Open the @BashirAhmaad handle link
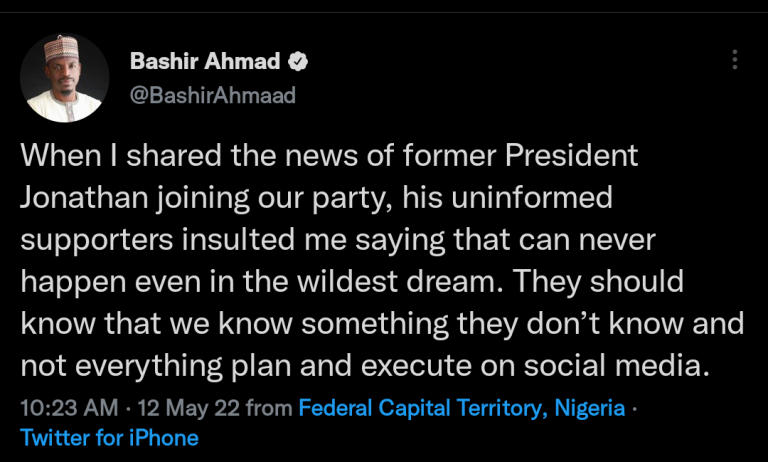This screenshot has width=768, height=462. pyautogui.click(x=213, y=96)
